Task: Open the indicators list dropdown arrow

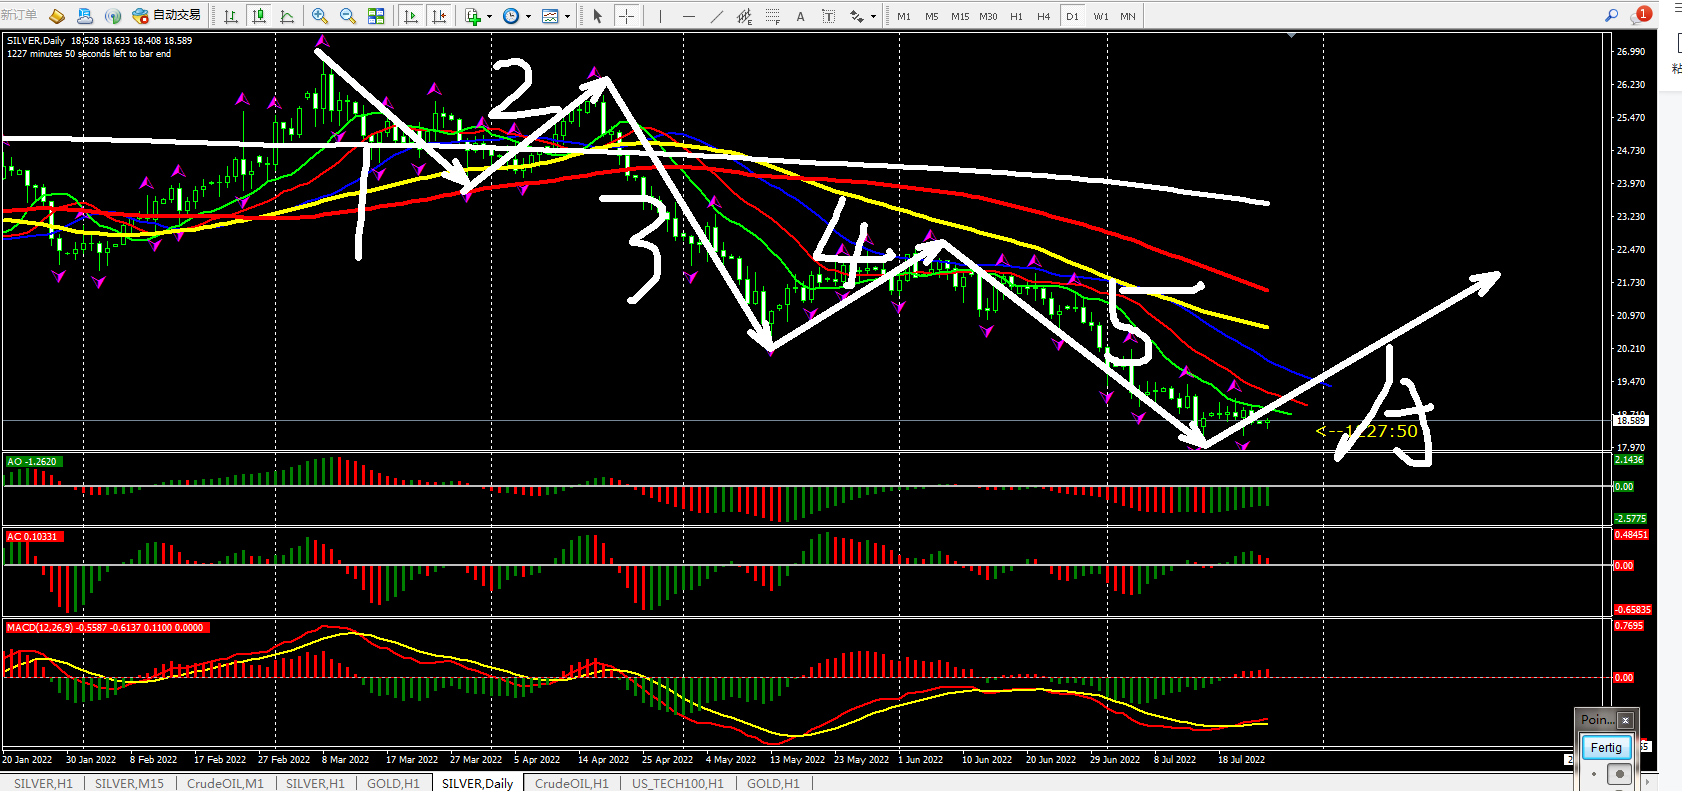Action: (x=489, y=17)
